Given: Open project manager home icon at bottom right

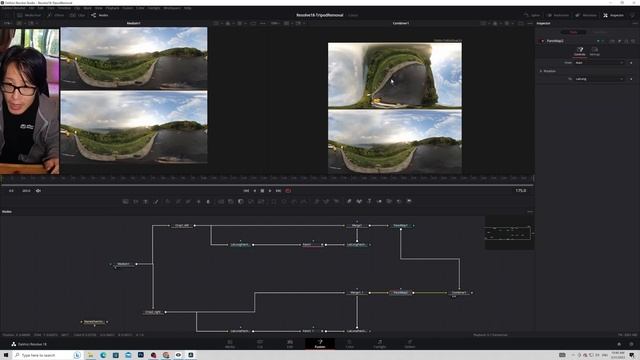Looking at the screenshot, I should tap(619, 344).
